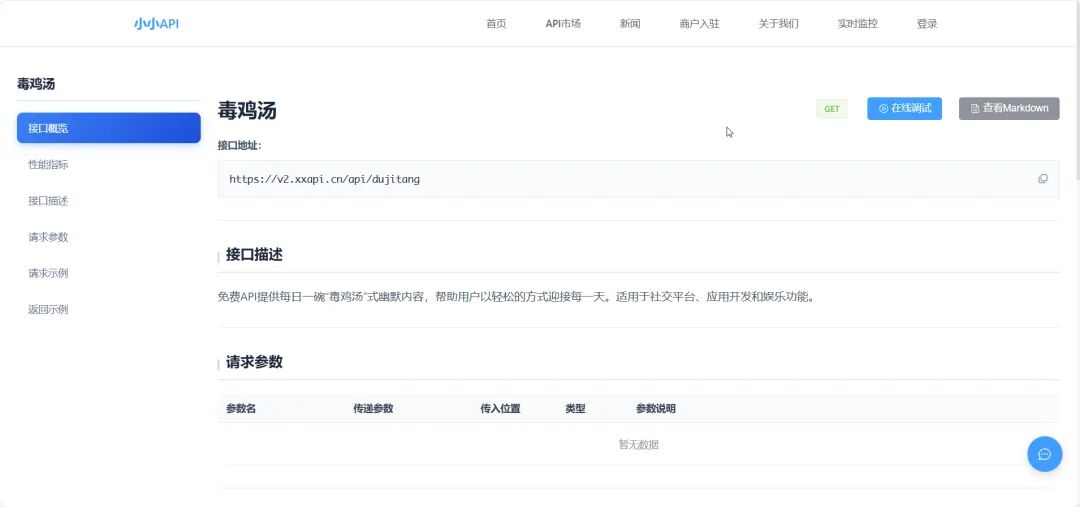Click the 传递参数 column header

point(373,408)
